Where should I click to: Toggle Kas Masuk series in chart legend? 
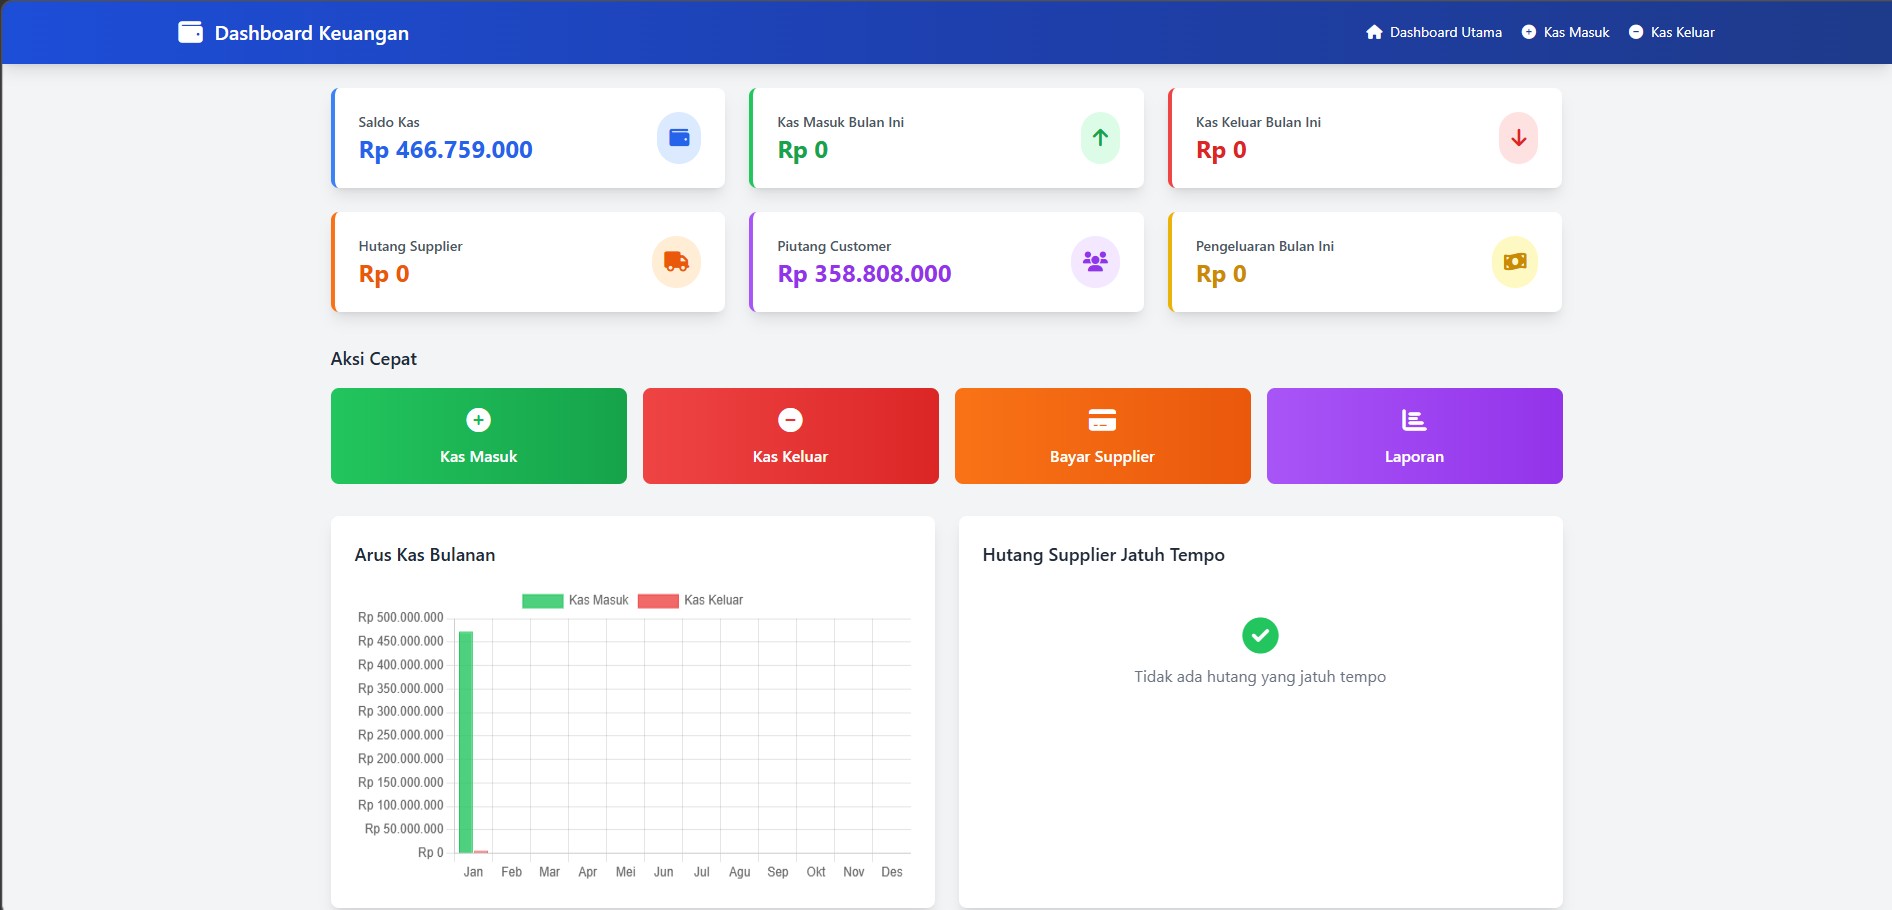575,601
